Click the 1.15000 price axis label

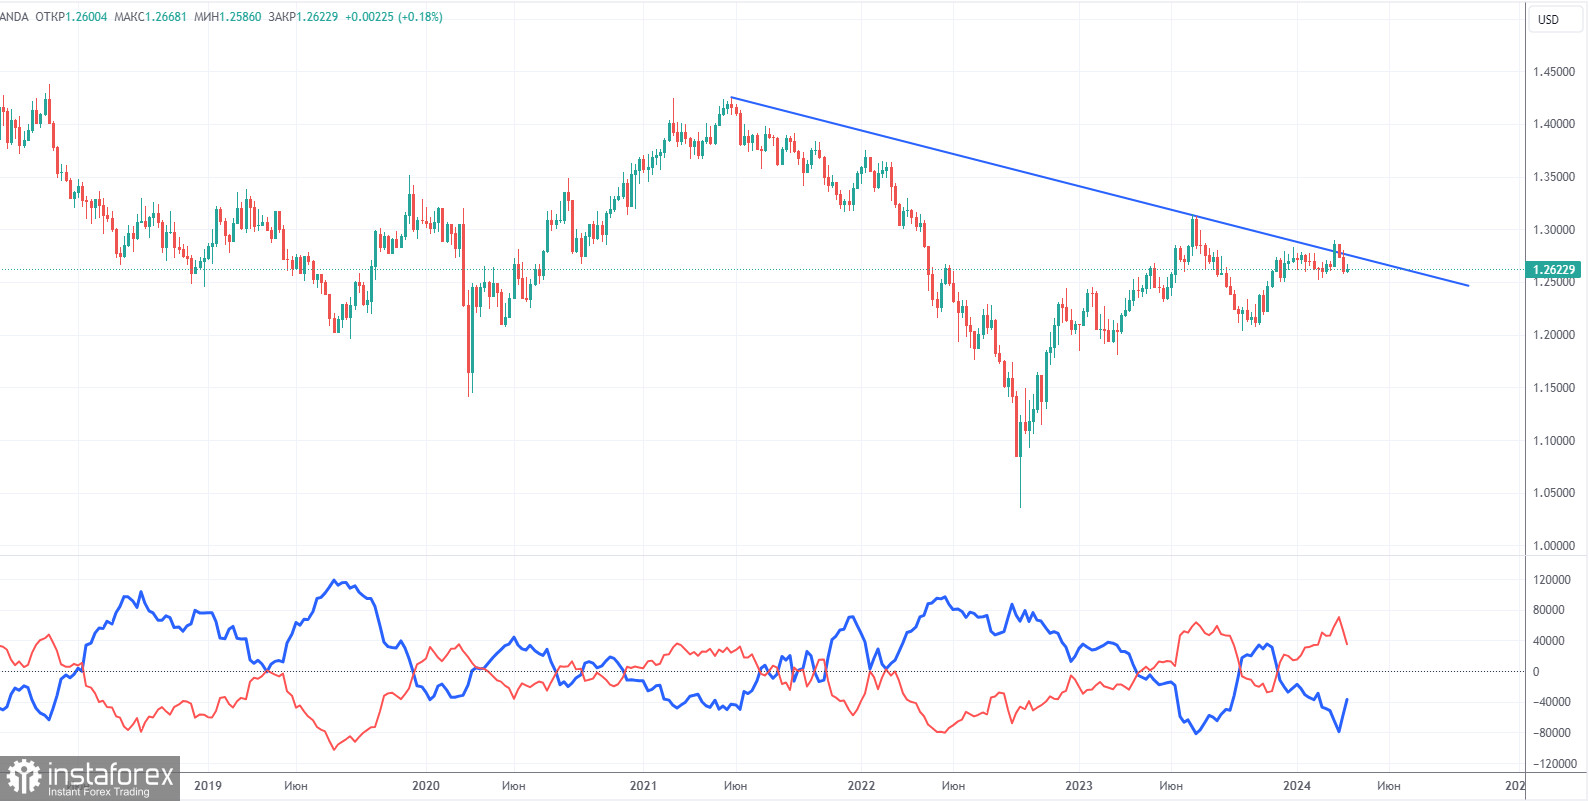(1554, 388)
